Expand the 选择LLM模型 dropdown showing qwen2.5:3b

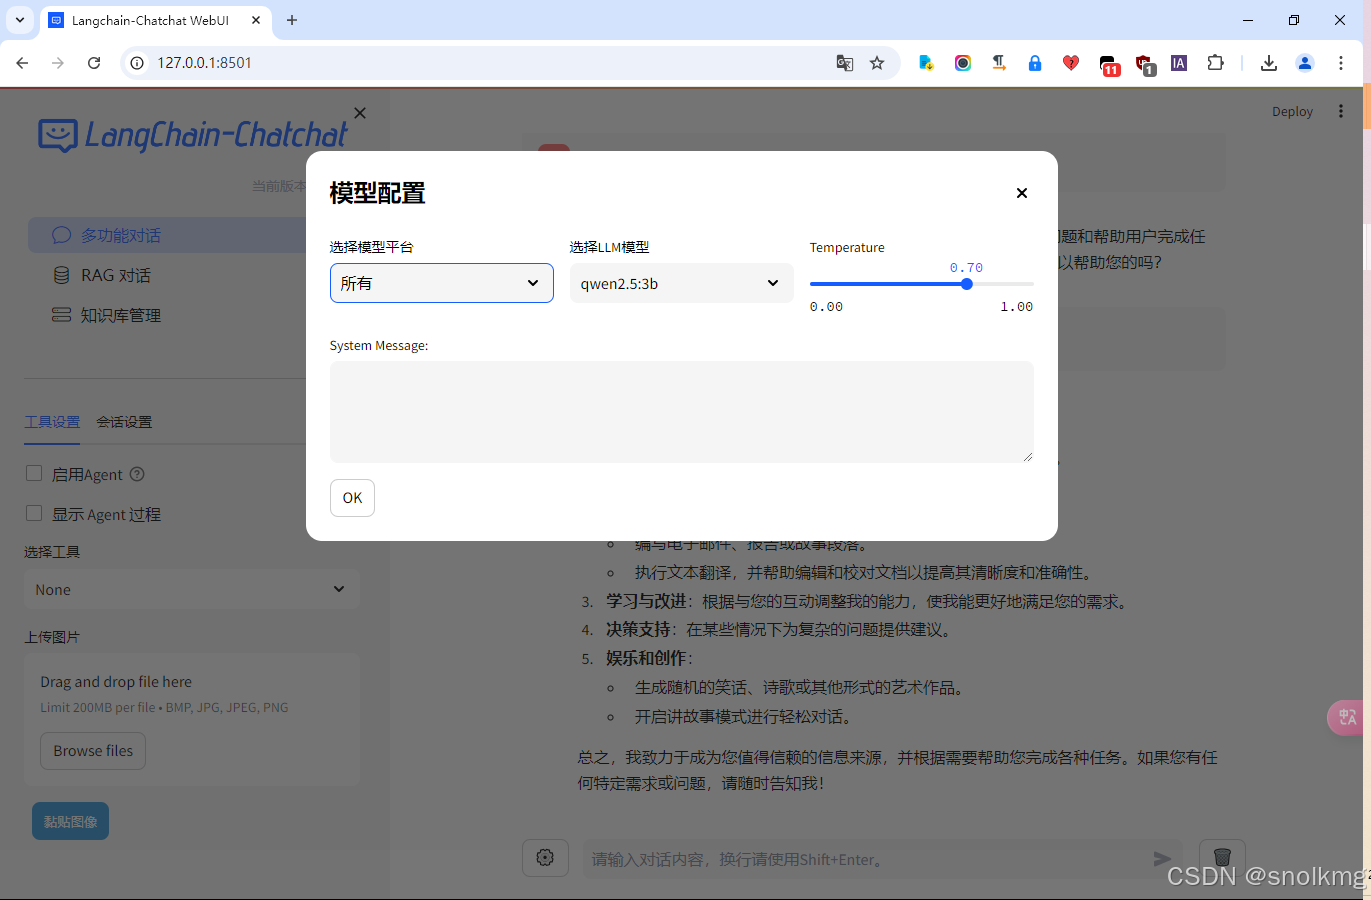tap(681, 283)
